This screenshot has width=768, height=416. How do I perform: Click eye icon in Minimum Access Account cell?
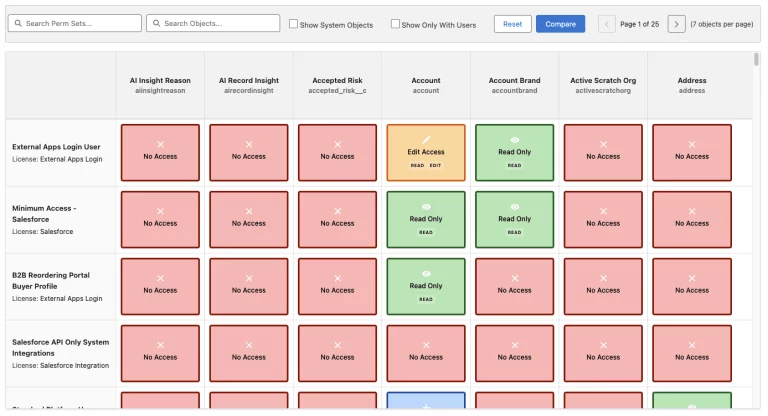[426, 207]
